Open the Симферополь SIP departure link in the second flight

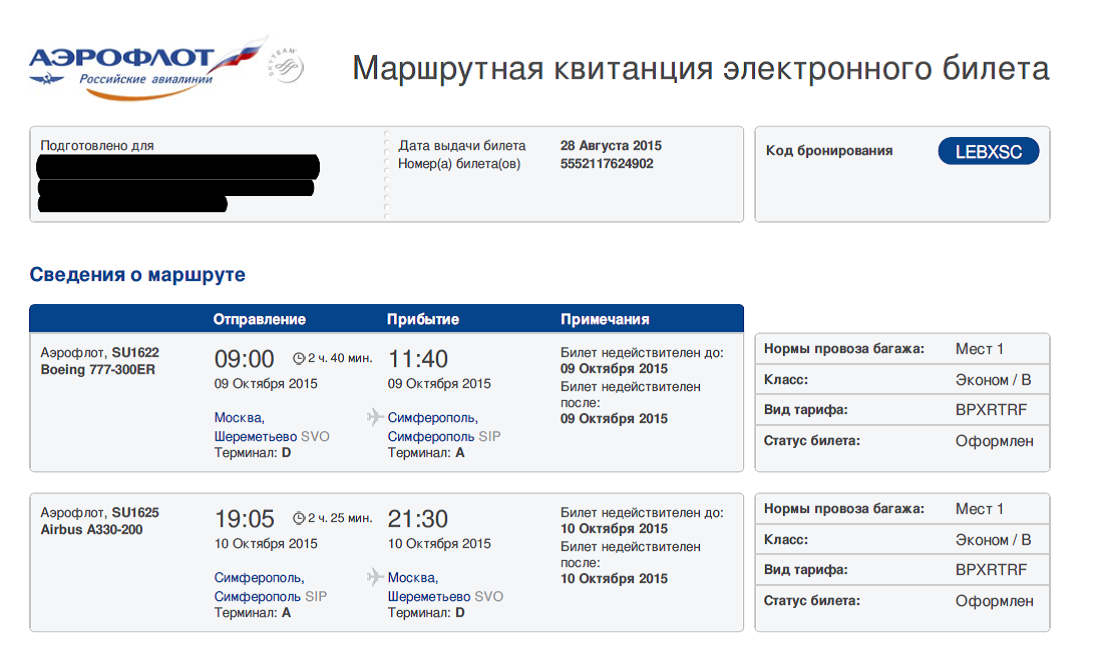(x=271, y=587)
